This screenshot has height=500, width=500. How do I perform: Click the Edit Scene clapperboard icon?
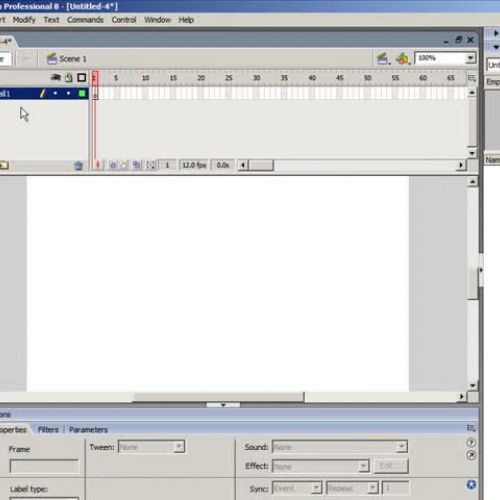[383, 59]
